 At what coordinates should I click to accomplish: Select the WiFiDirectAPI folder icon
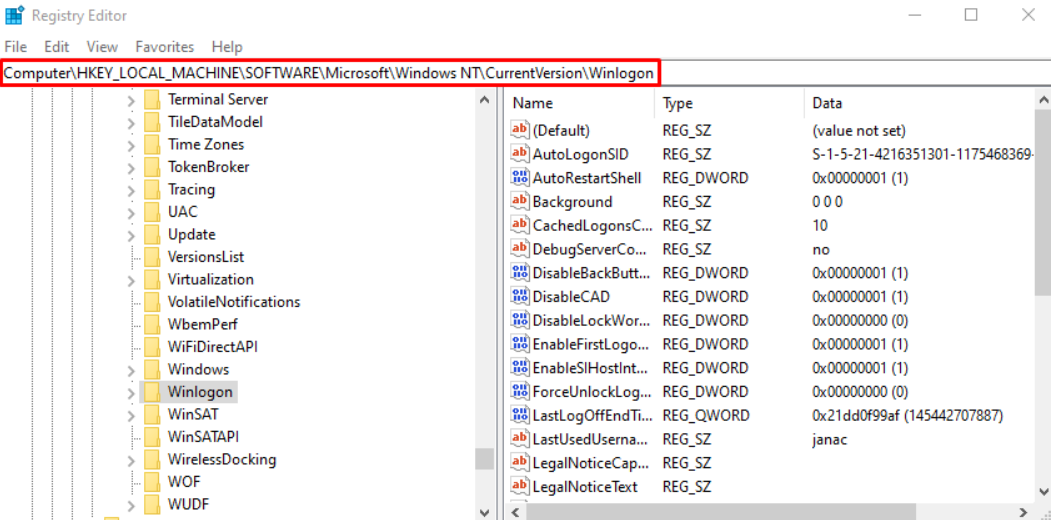(x=152, y=347)
